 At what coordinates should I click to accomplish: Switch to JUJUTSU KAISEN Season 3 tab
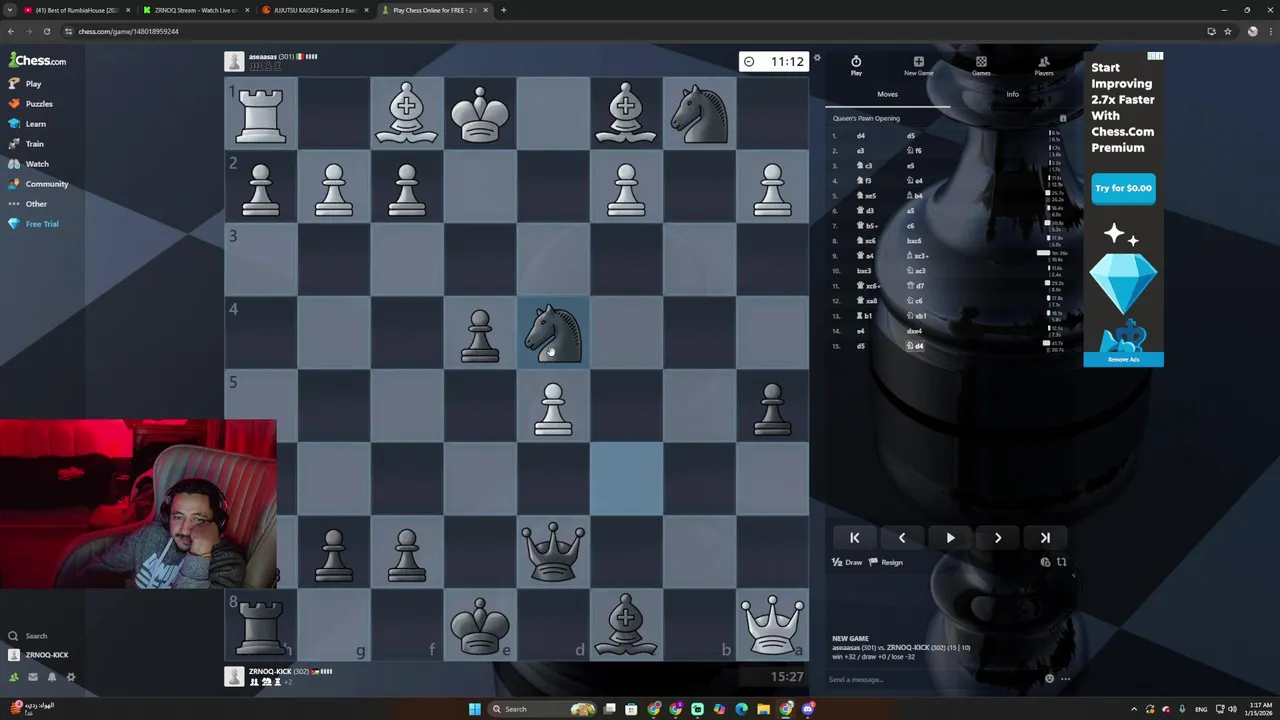point(315,10)
